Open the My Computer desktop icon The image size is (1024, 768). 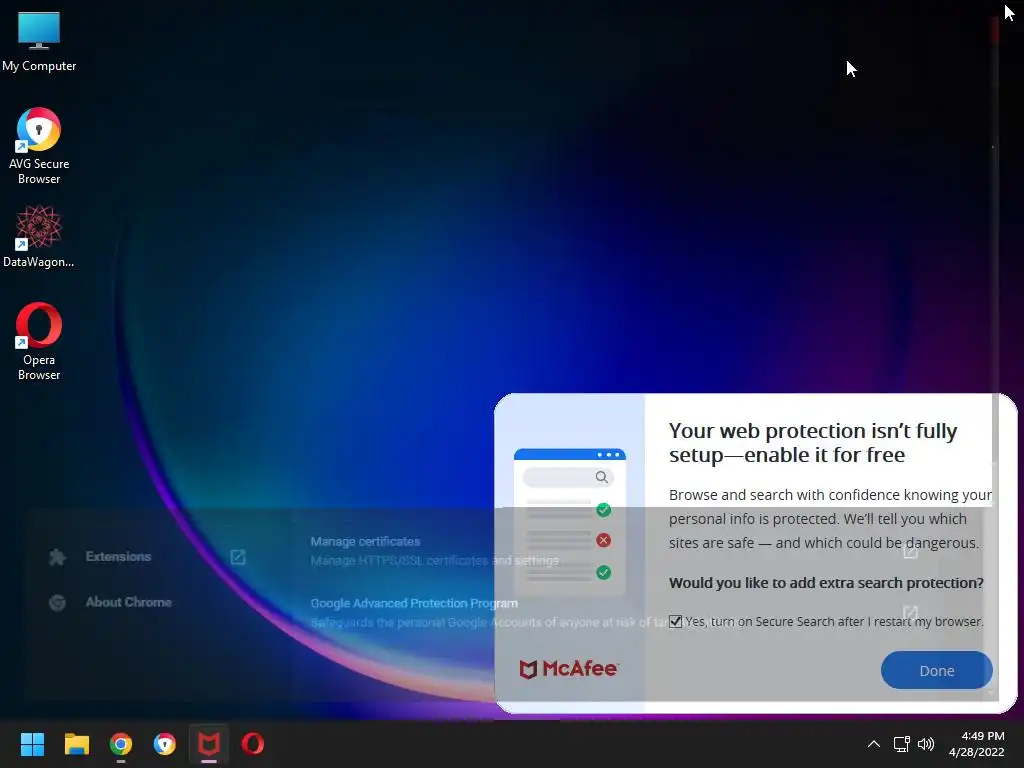pyautogui.click(x=39, y=42)
